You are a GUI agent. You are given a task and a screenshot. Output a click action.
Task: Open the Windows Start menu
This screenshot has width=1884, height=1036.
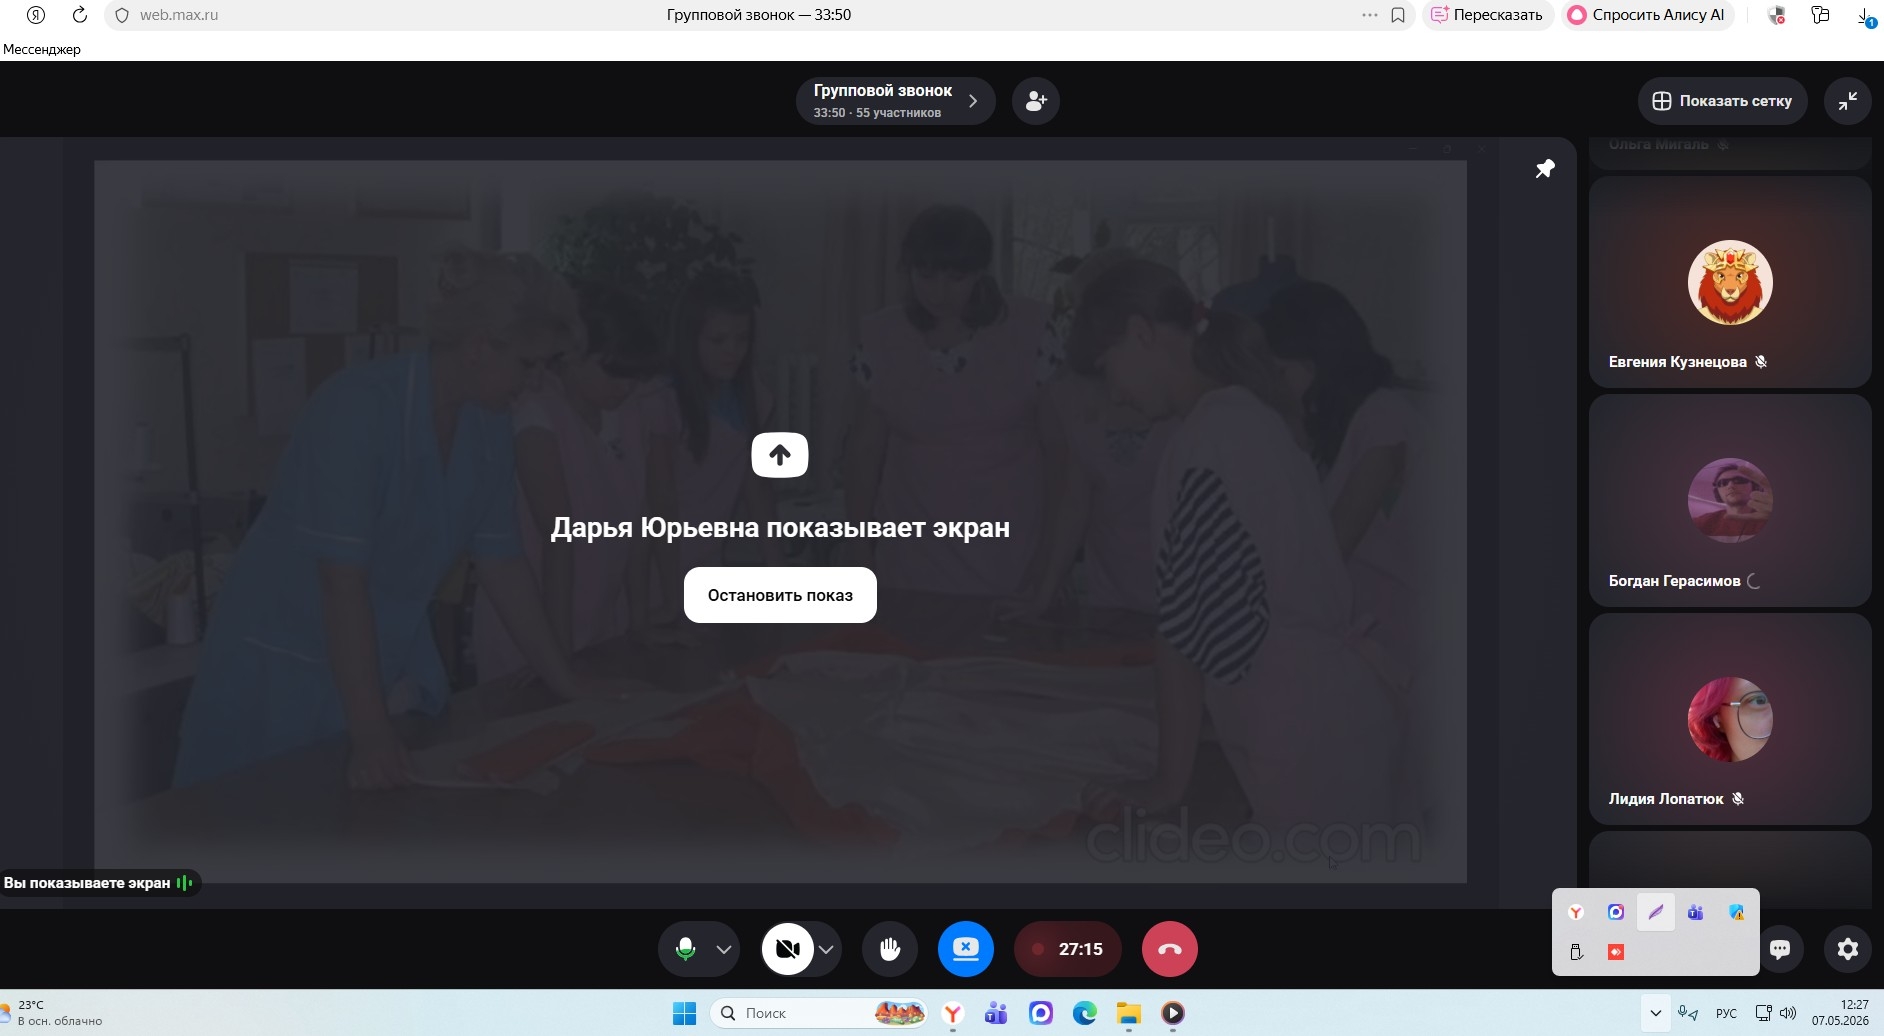click(685, 1013)
